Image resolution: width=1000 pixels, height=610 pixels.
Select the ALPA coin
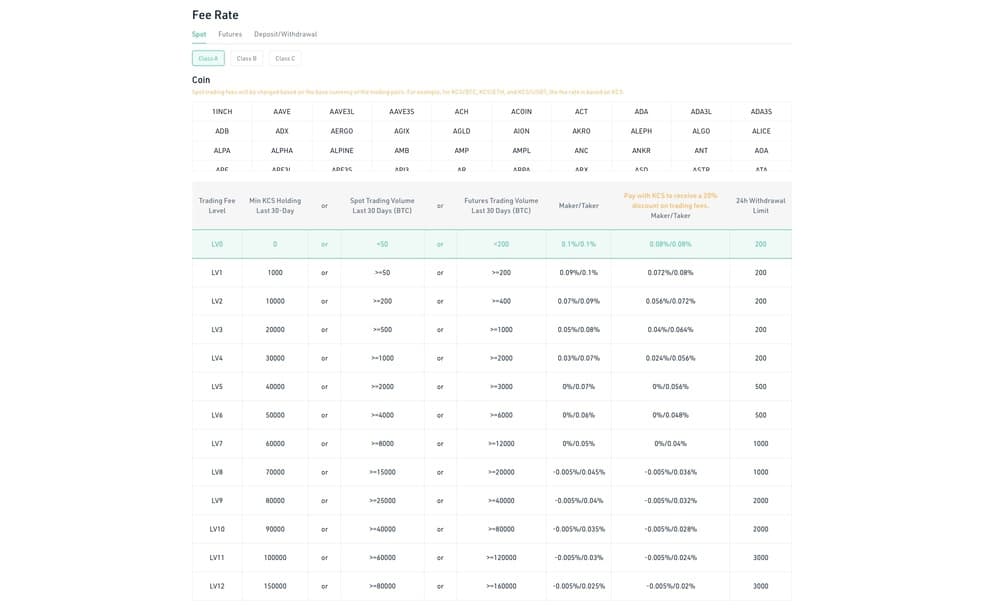[x=222, y=151]
